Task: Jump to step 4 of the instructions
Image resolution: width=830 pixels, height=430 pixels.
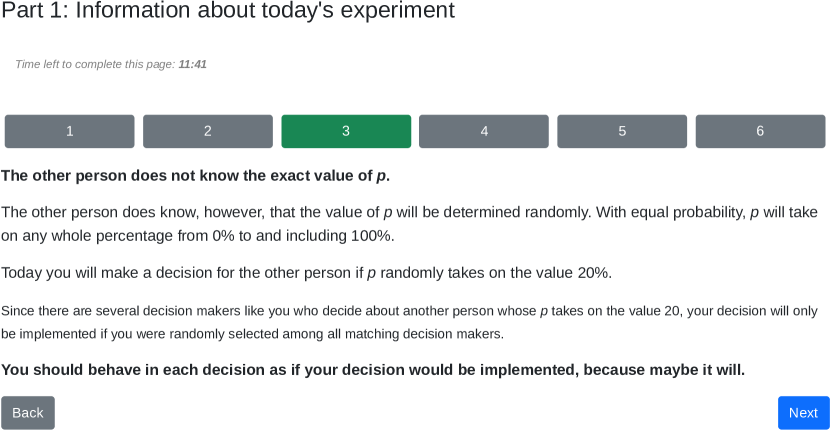Action: click(484, 131)
